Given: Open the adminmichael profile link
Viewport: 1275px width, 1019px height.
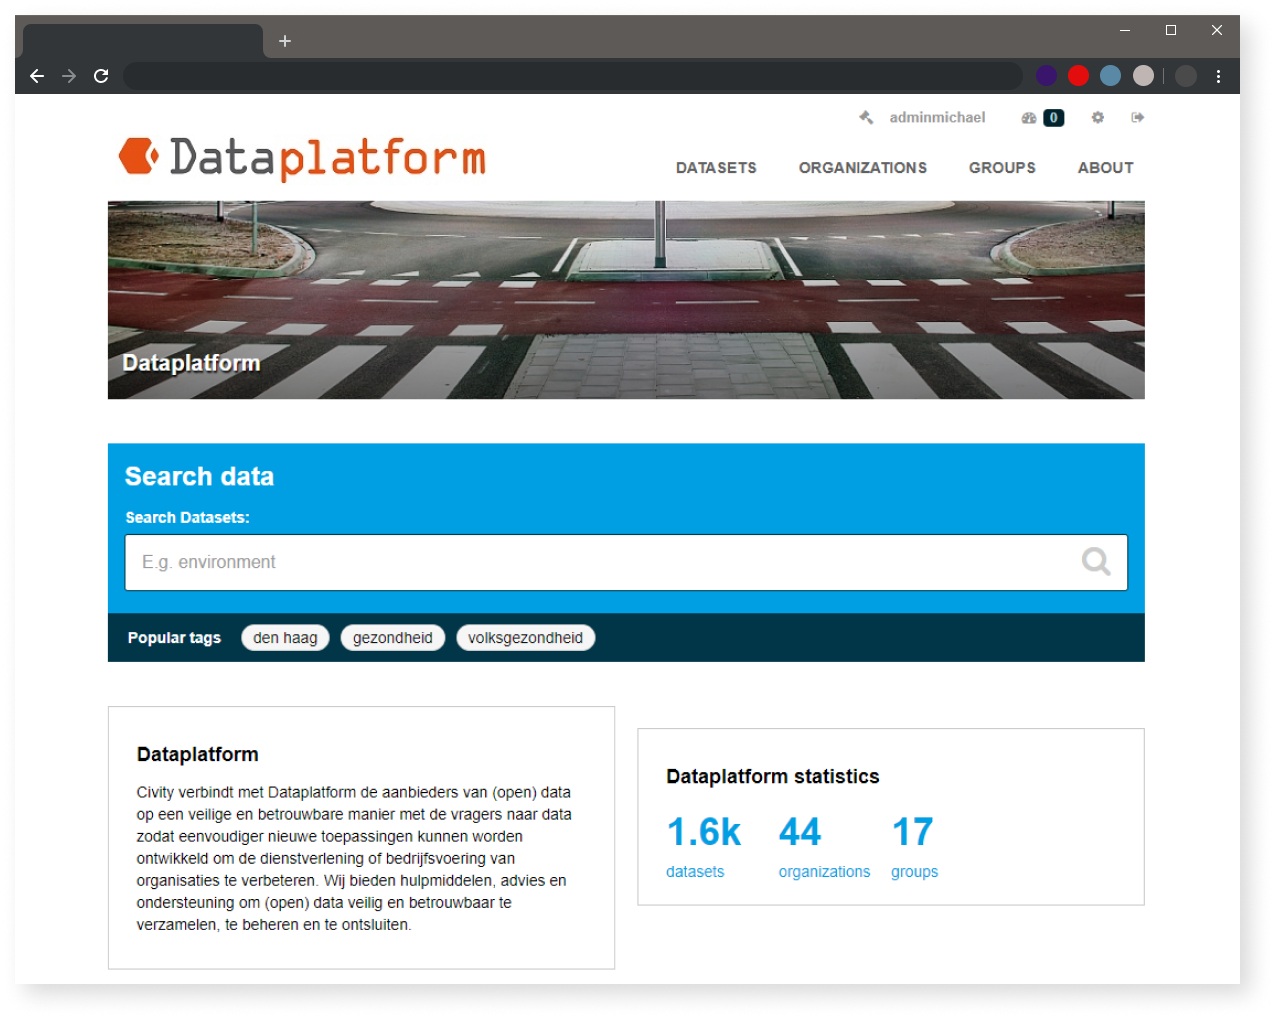Looking at the screenshot, I should click(937, 118).
